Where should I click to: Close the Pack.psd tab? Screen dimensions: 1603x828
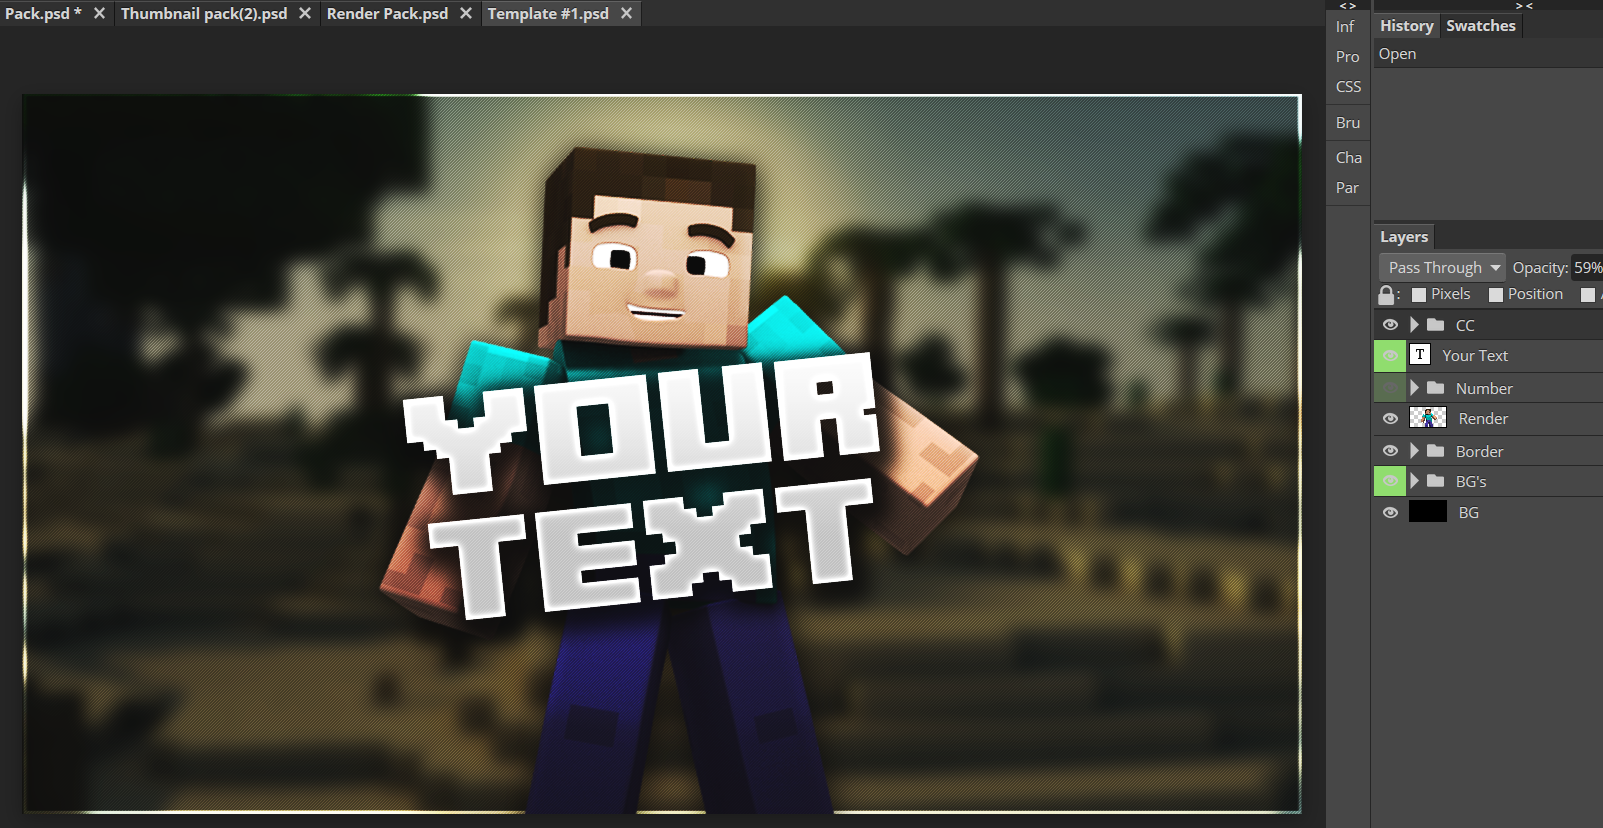99,14
